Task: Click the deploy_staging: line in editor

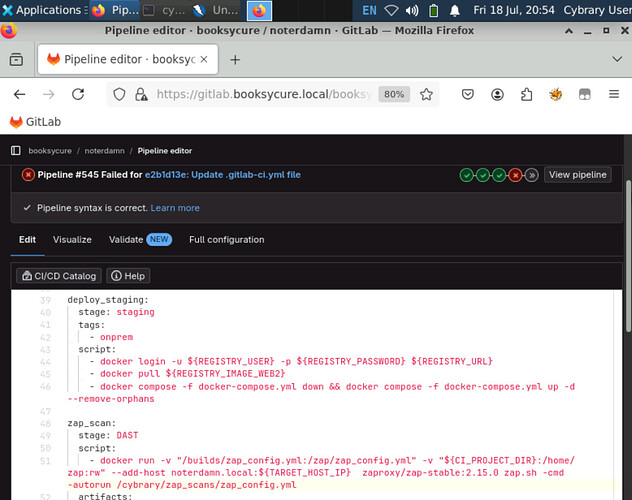Action: pyautogui.click(x=108, y=300)
